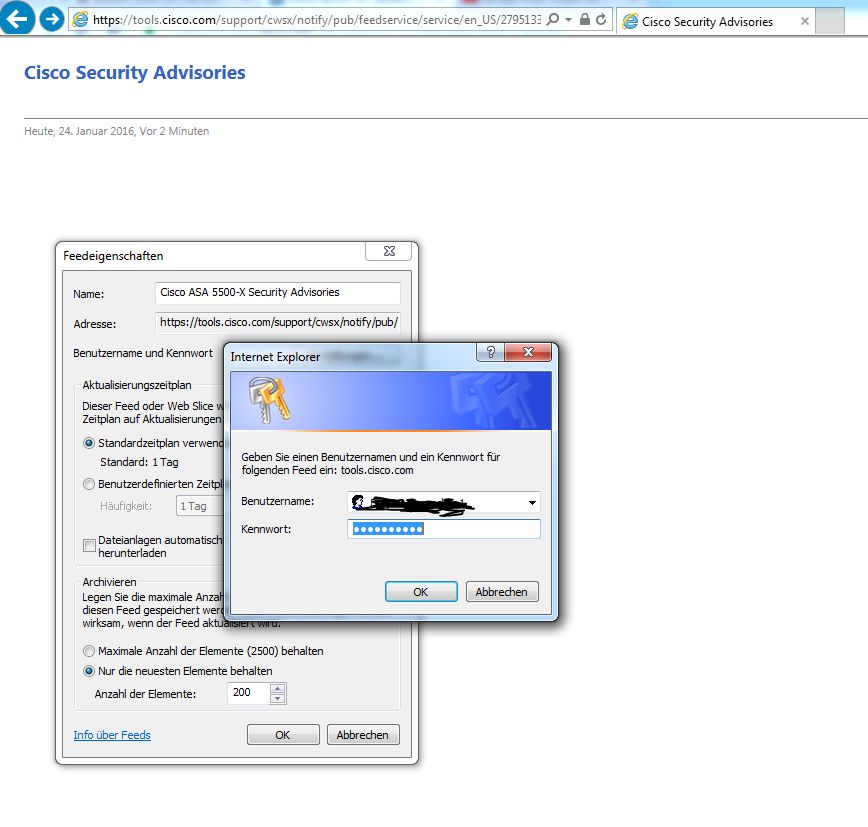
Task: Select Standardzeitplan verwenden radio button
Action: point(89,443)
